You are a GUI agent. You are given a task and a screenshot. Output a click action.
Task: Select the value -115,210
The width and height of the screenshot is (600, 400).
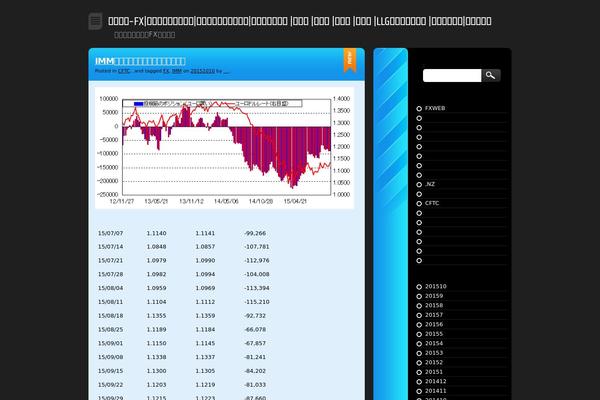point(256,302)
